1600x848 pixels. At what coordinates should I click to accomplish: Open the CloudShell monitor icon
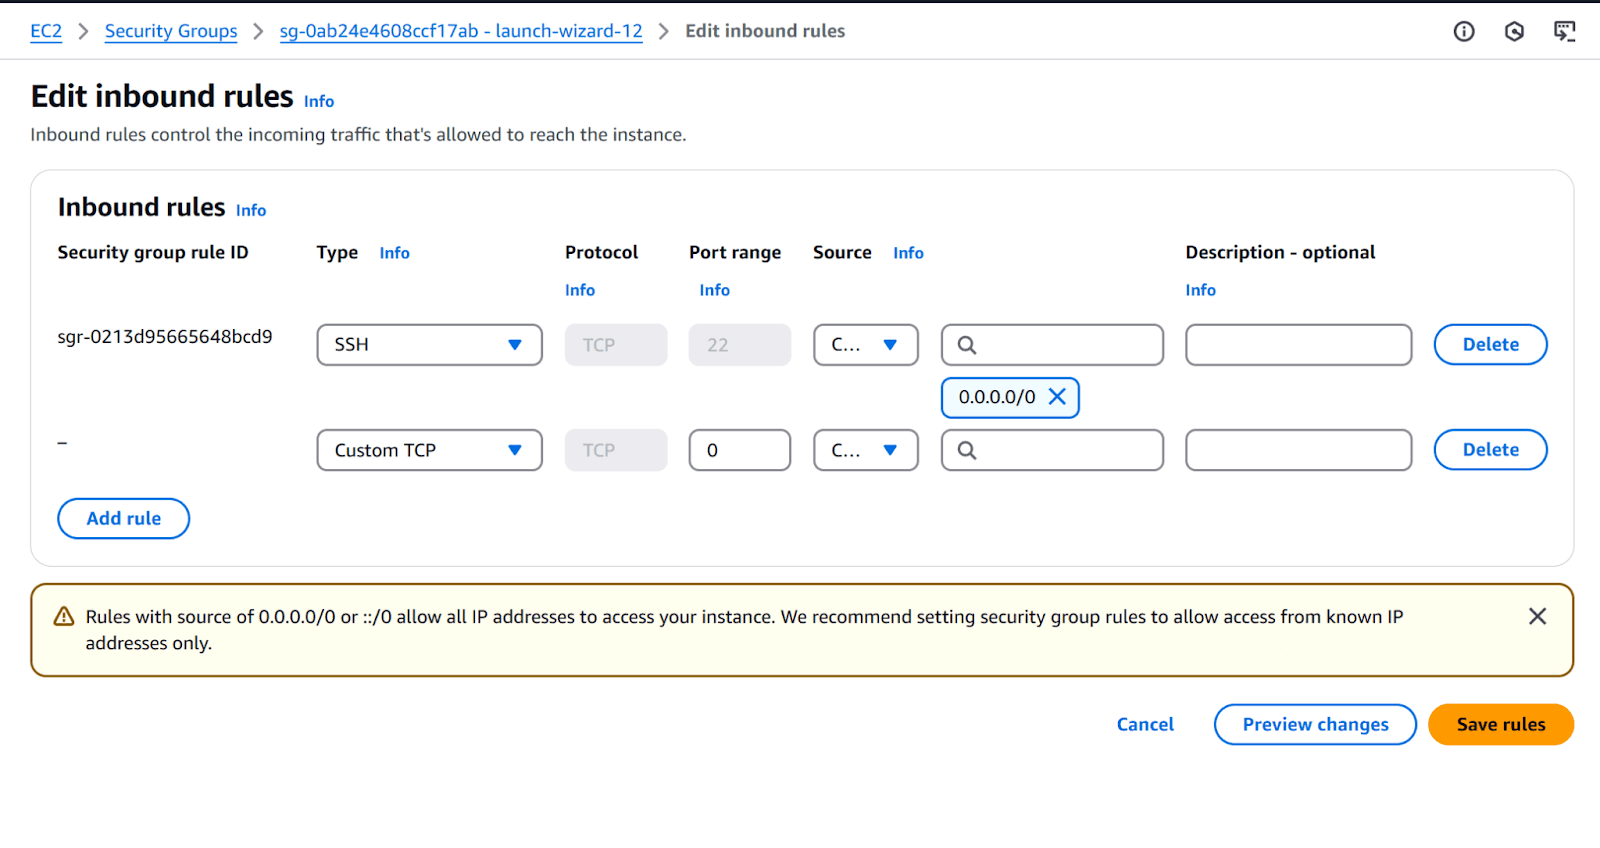1564,32
